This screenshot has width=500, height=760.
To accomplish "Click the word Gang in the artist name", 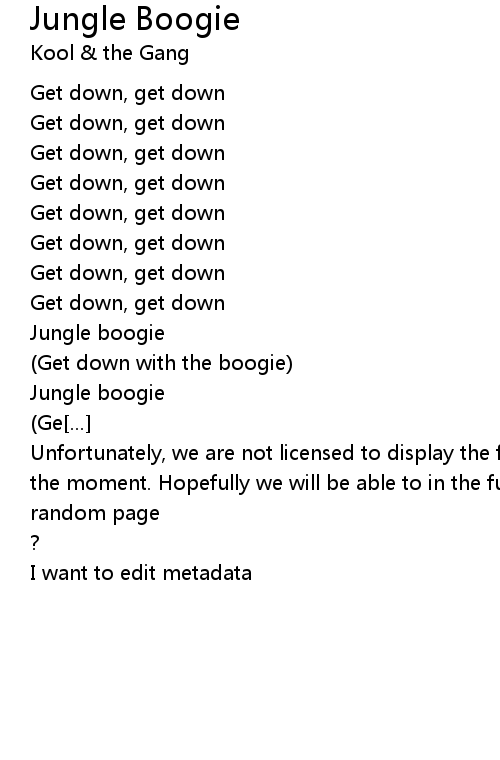I will (164, 53).
